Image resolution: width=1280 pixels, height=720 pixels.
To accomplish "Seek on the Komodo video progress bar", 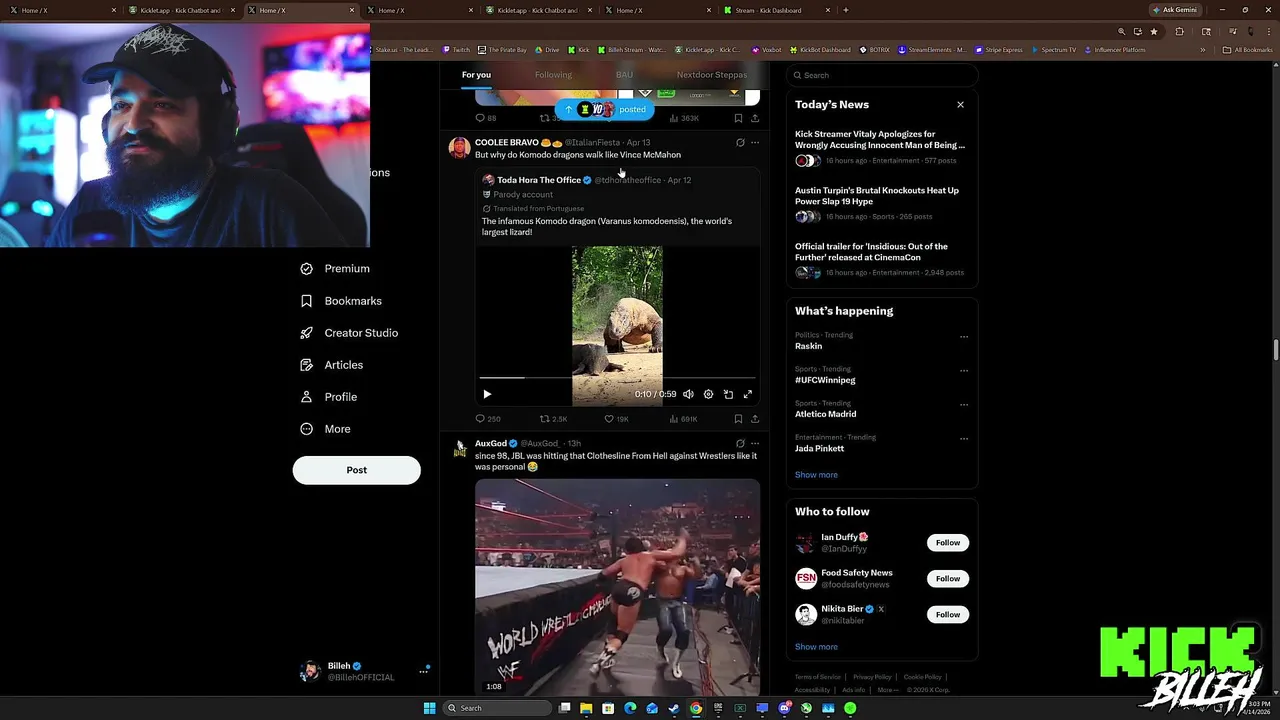I will coord(617,378).
